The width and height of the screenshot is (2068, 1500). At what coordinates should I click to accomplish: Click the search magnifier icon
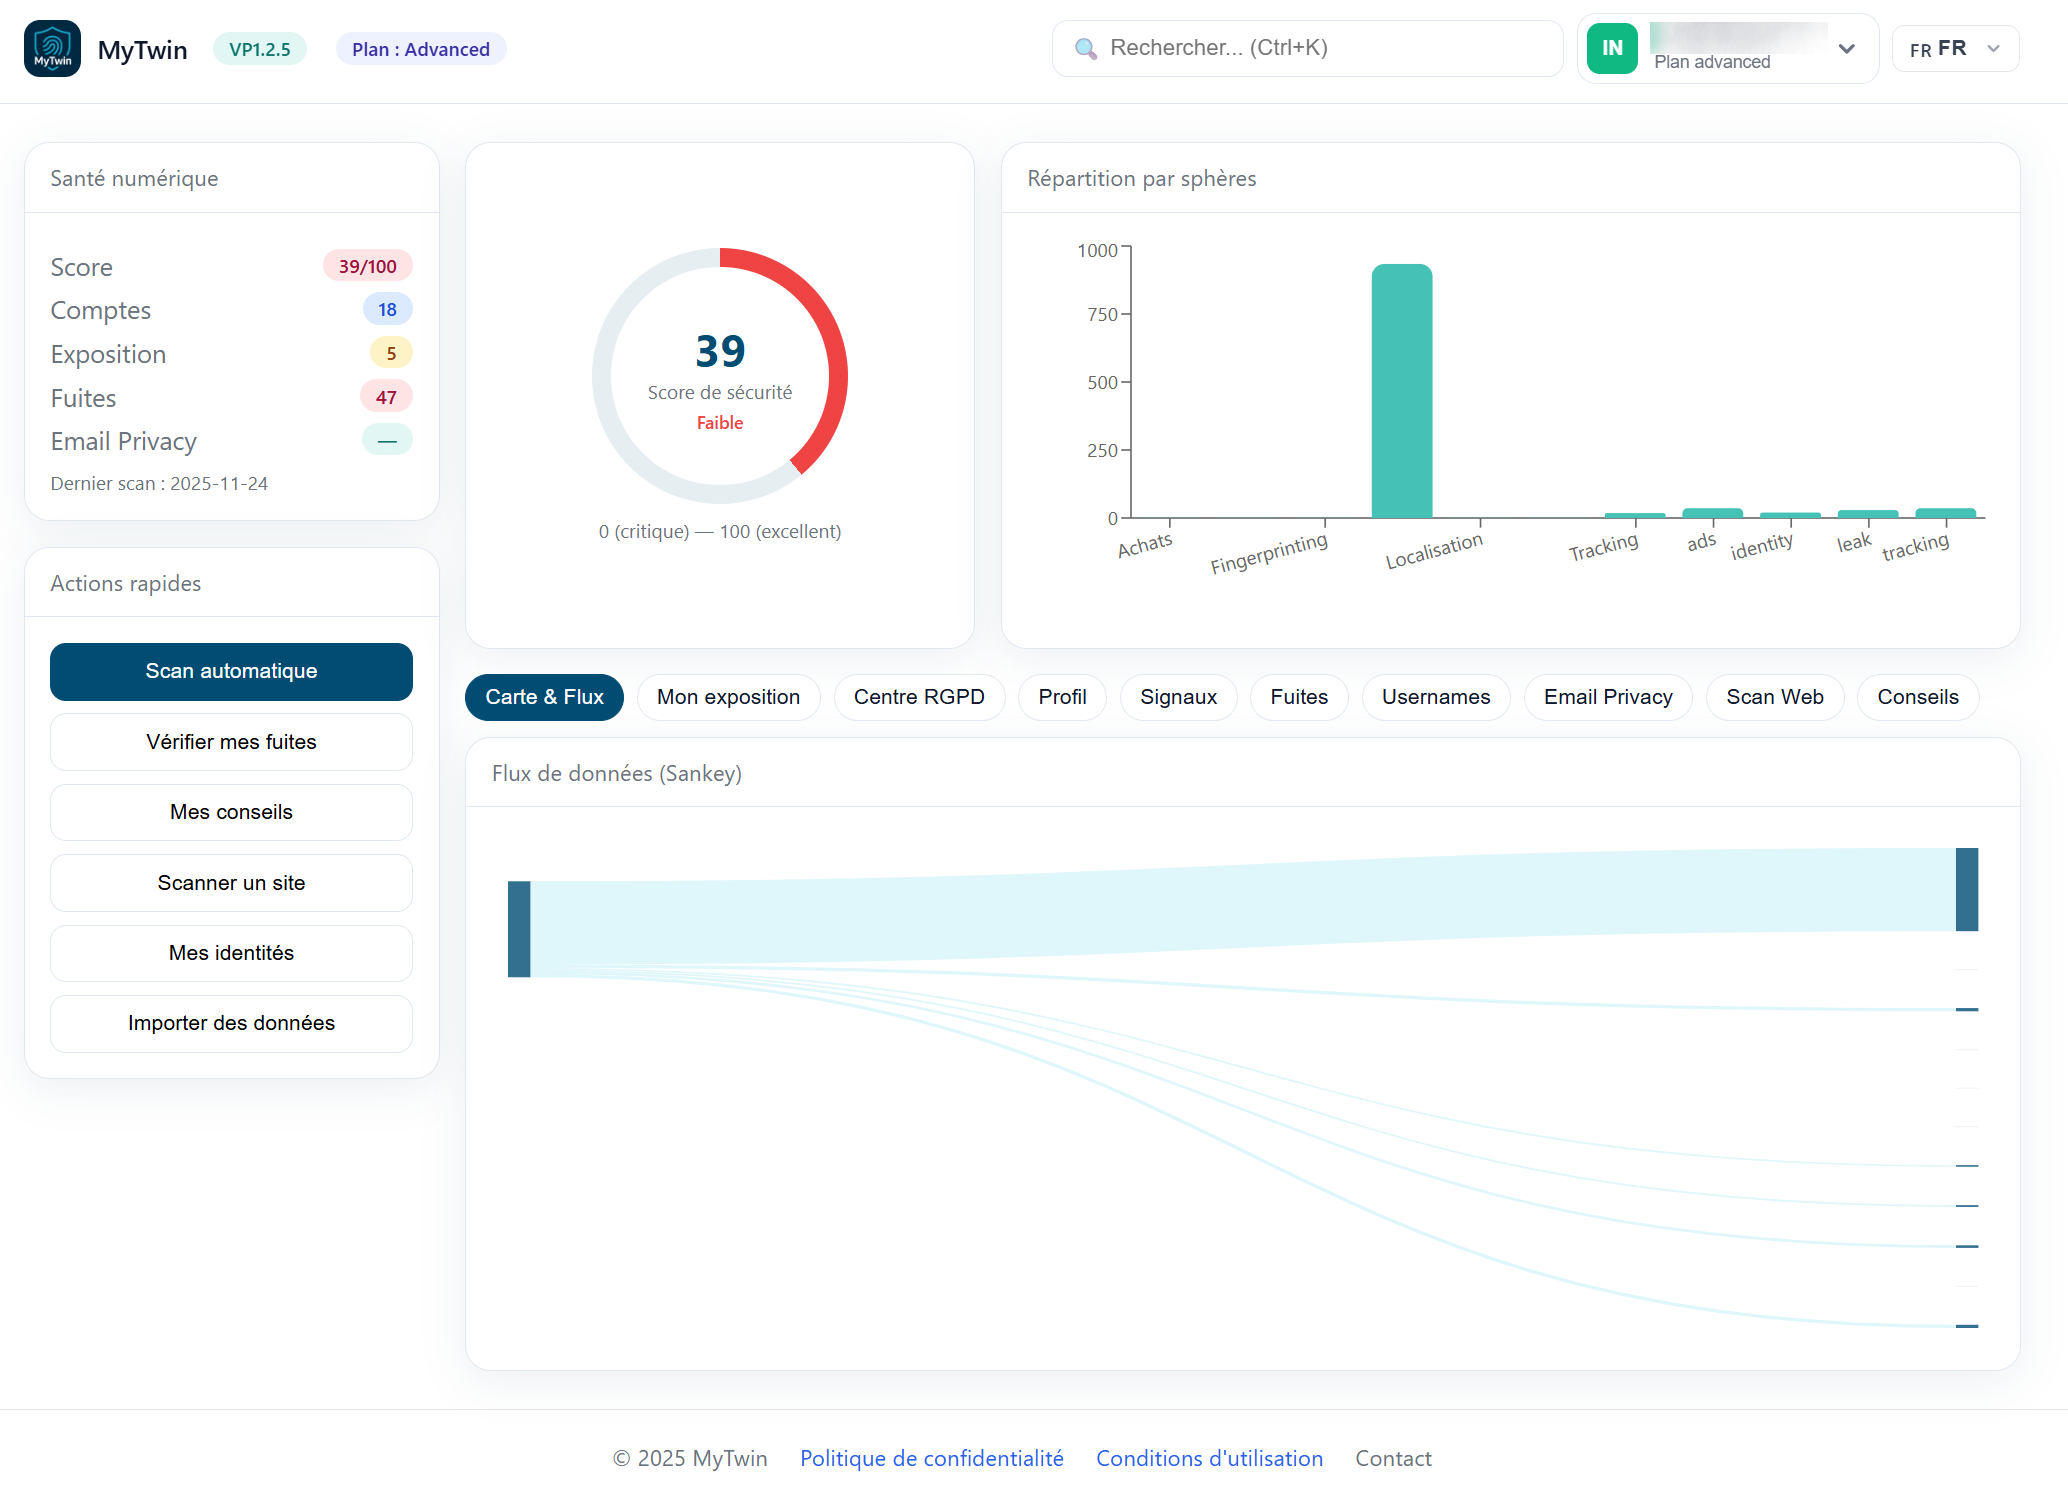pyautogui.click(x=1086, y=48)
